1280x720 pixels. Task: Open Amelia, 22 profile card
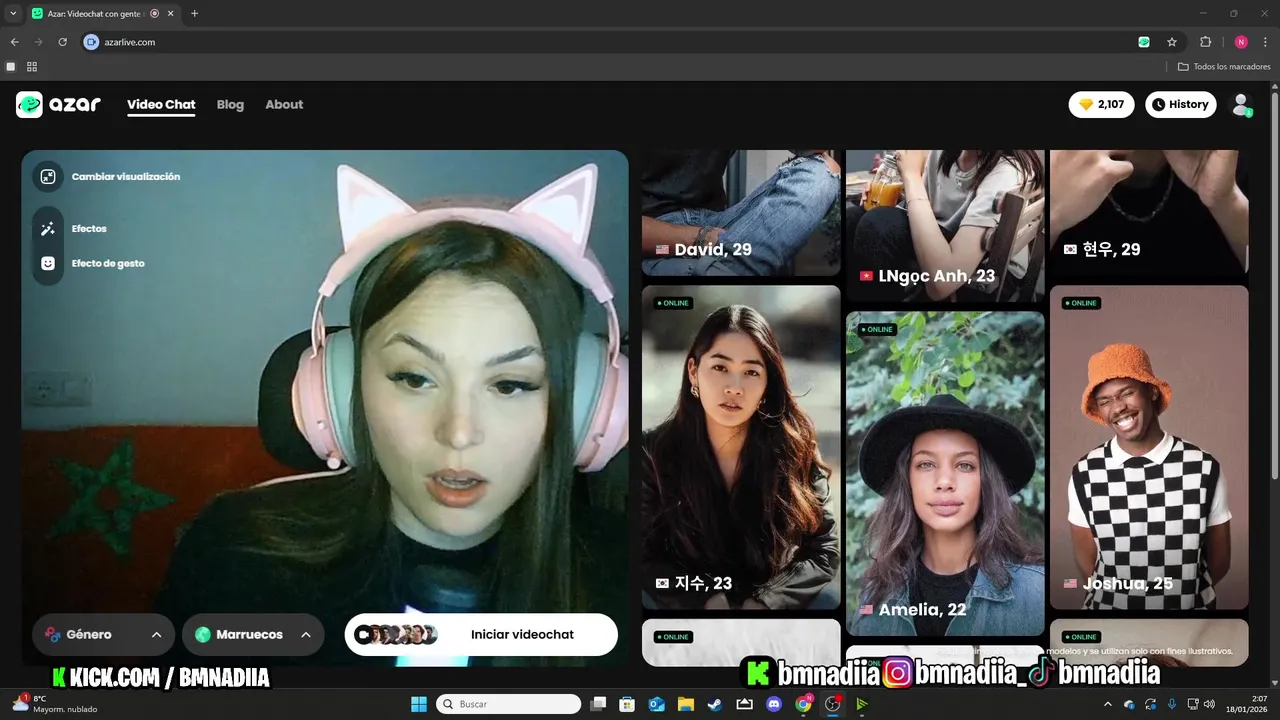pyautogui.click(x=945, y=474)
